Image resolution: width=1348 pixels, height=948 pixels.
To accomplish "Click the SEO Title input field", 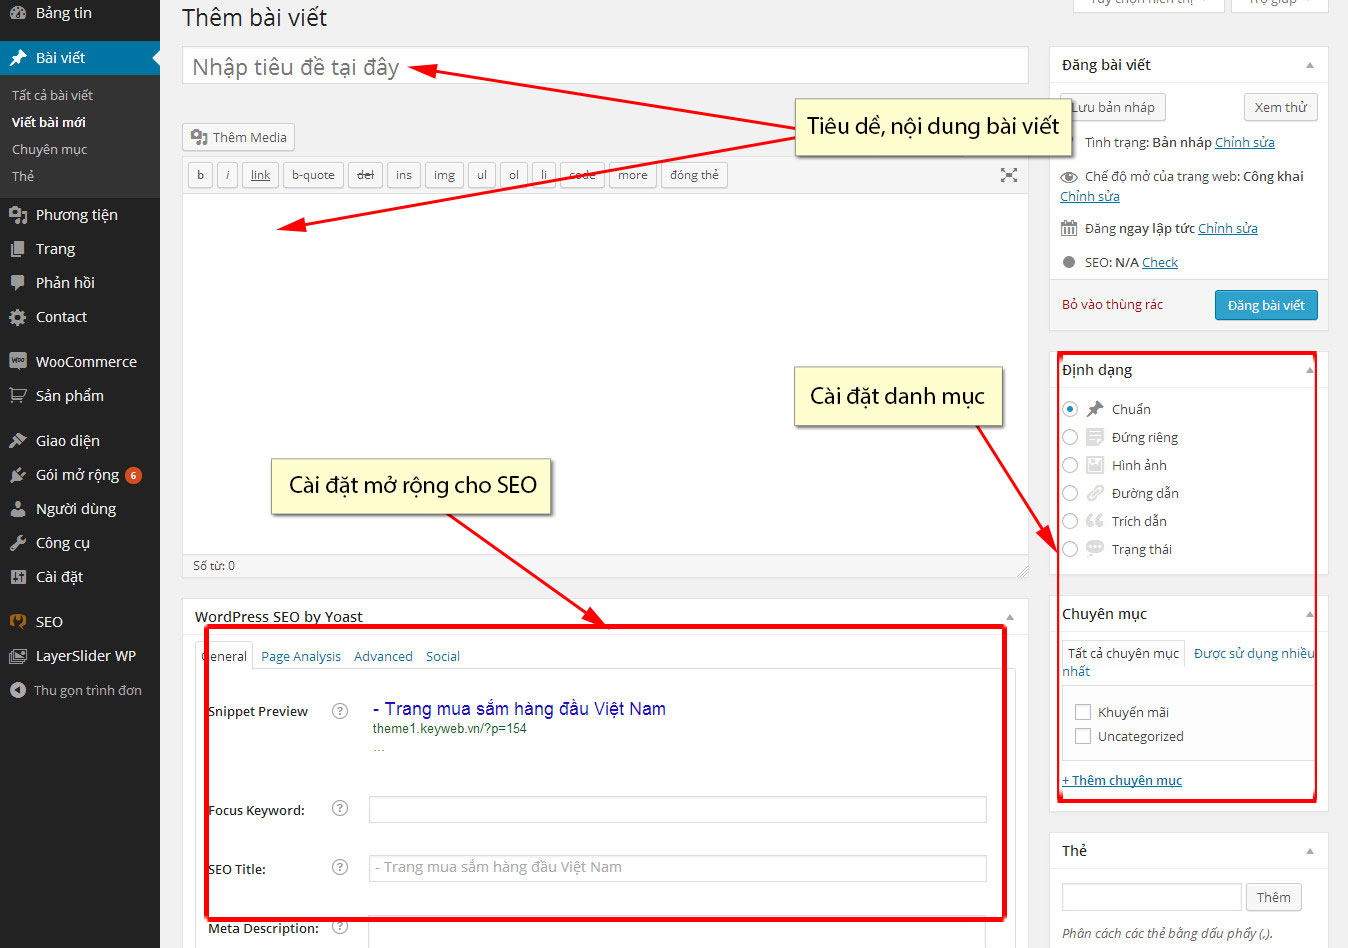I will (x=677, y=868).
